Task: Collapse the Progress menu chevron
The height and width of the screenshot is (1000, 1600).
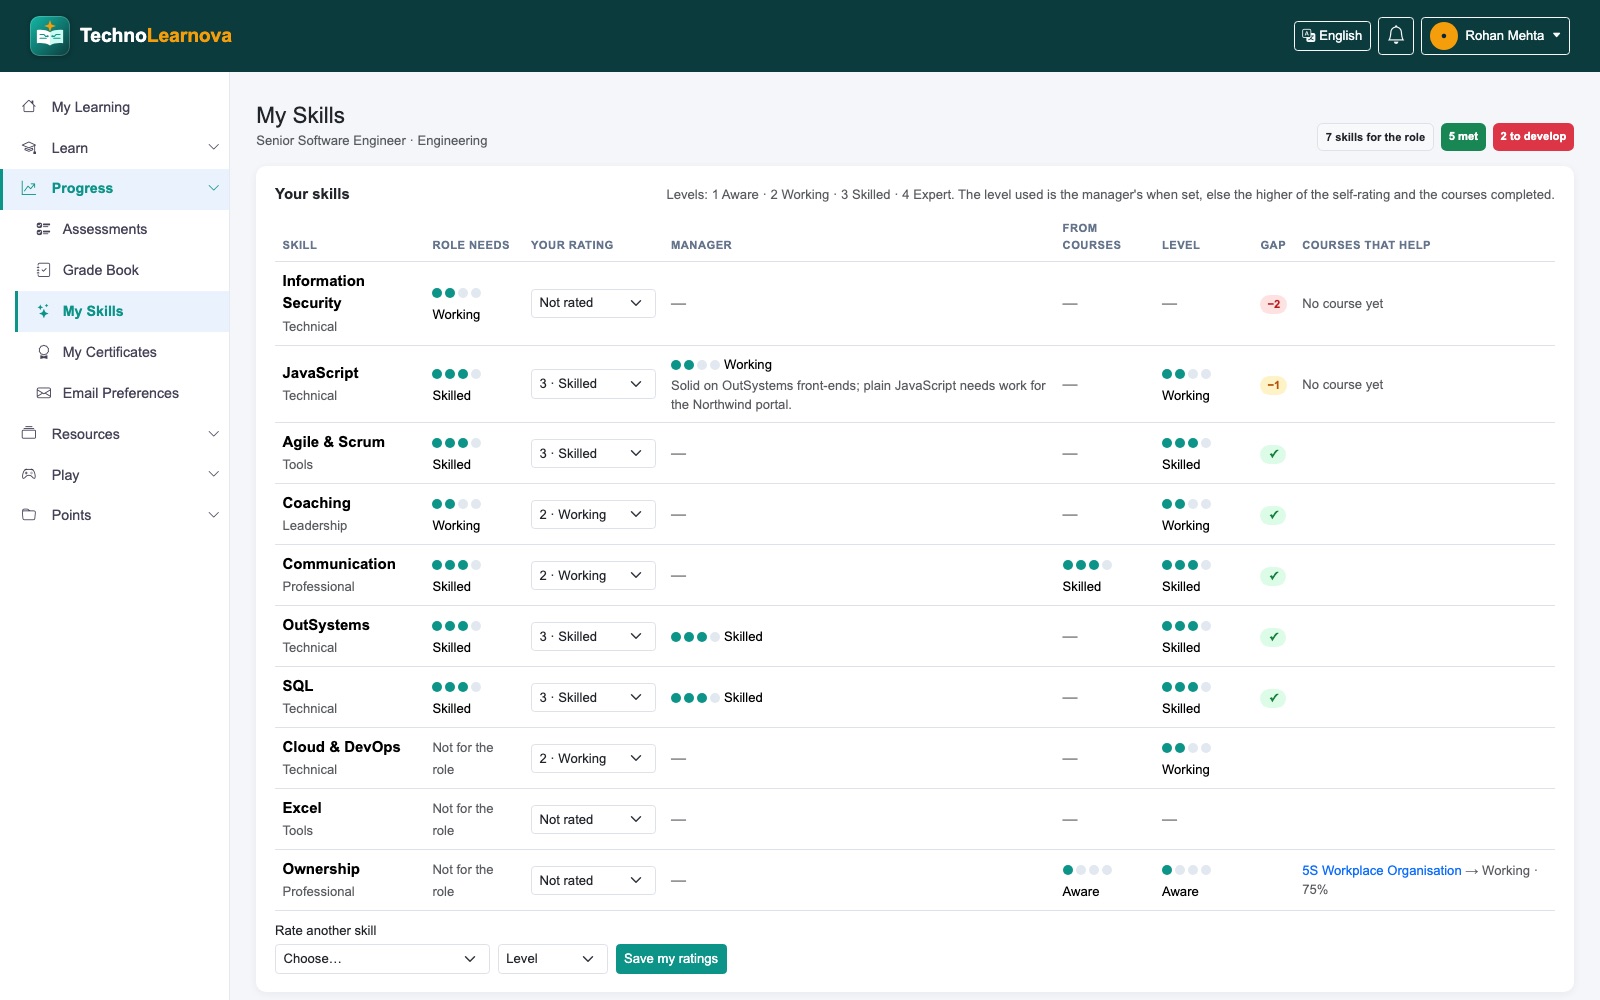Action: (213, 188)
